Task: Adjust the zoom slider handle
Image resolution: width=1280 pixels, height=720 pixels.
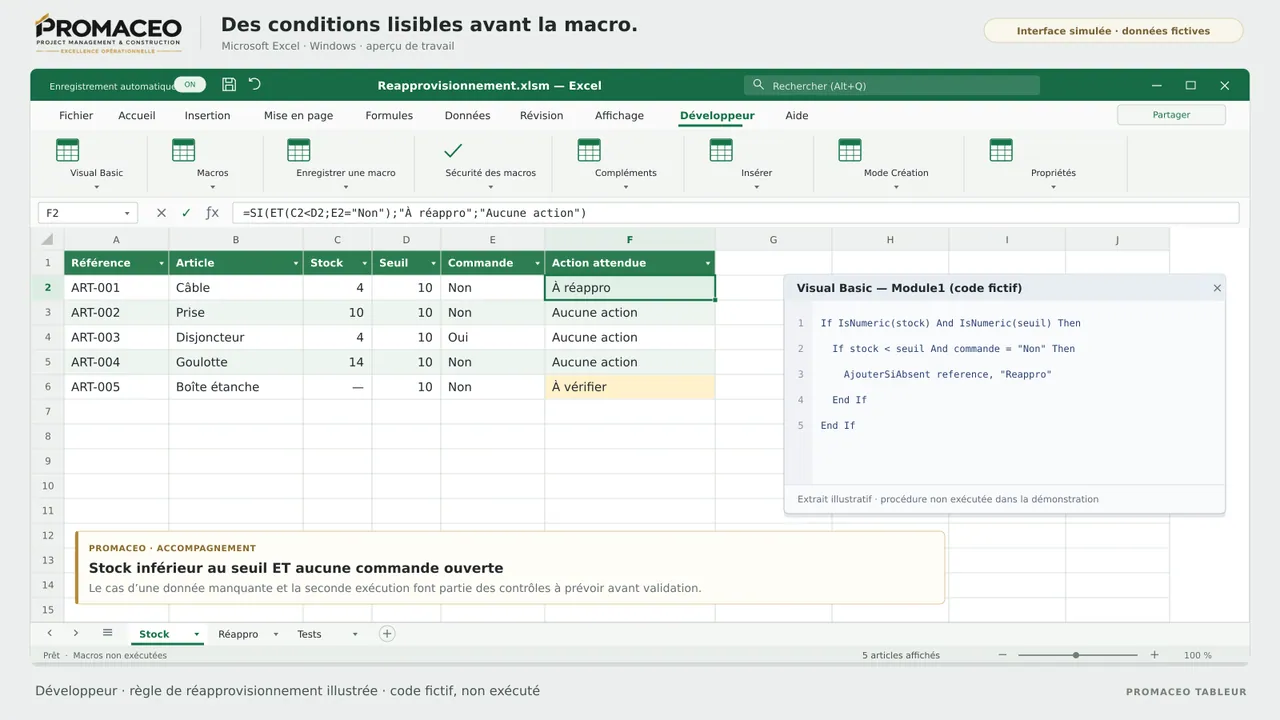Action: pyautogui.click(x=1076, y=655)
